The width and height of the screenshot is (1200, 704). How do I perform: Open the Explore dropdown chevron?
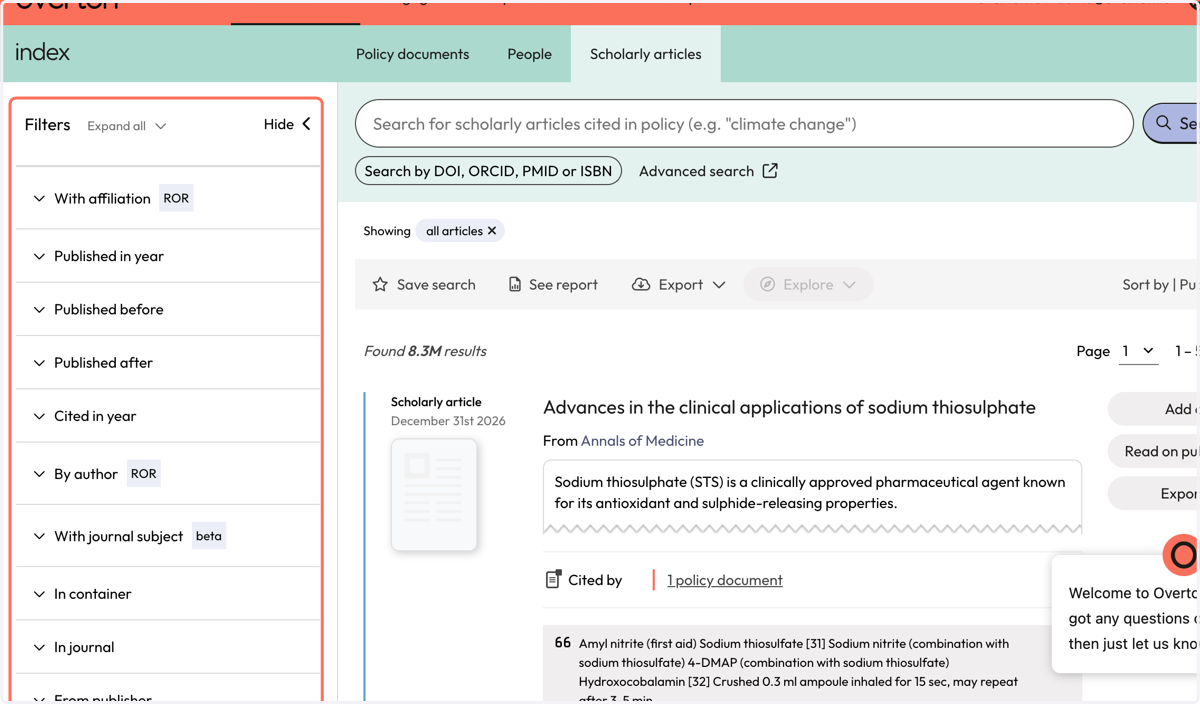pyautogui.click(x=849, y=285)
